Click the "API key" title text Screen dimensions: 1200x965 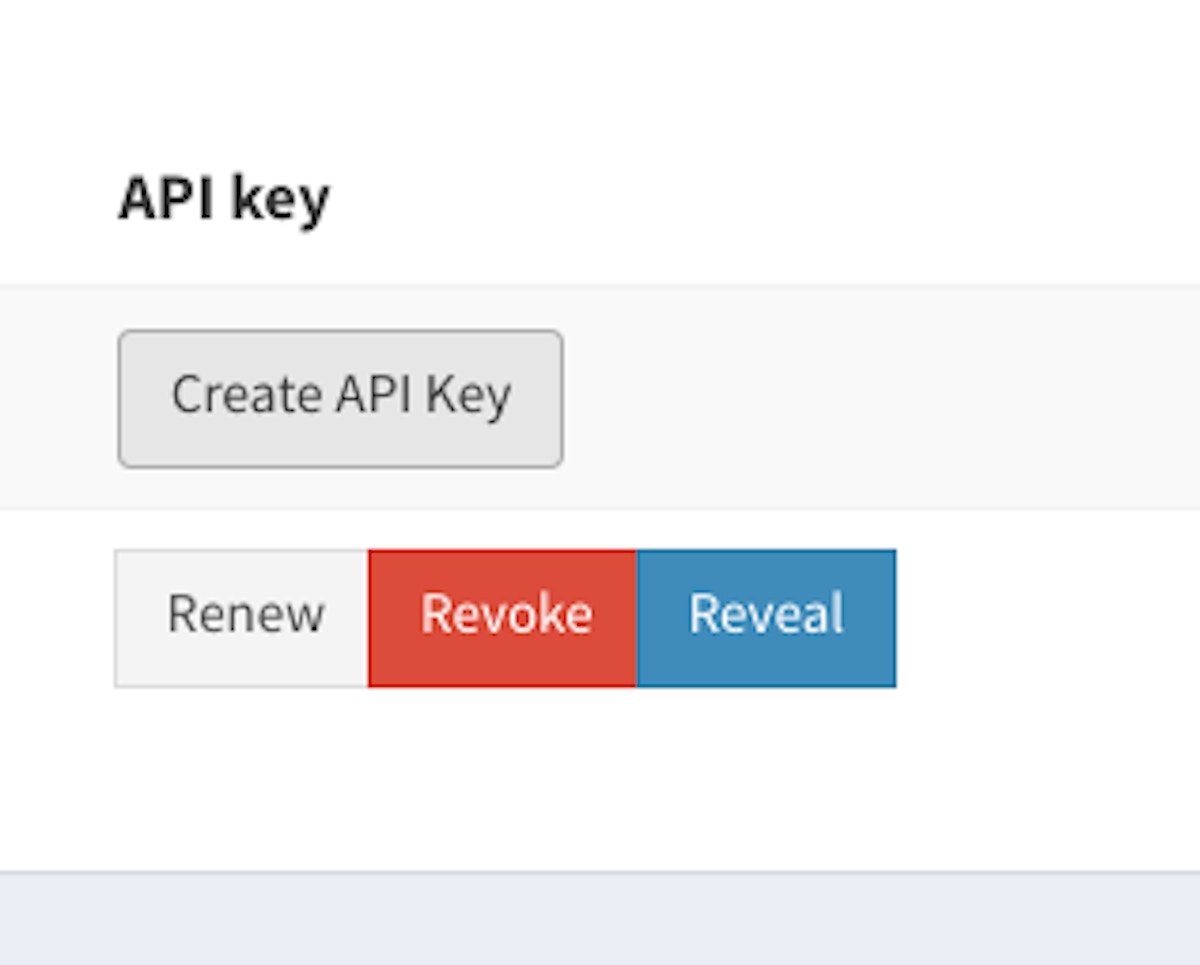pos(224,199)
